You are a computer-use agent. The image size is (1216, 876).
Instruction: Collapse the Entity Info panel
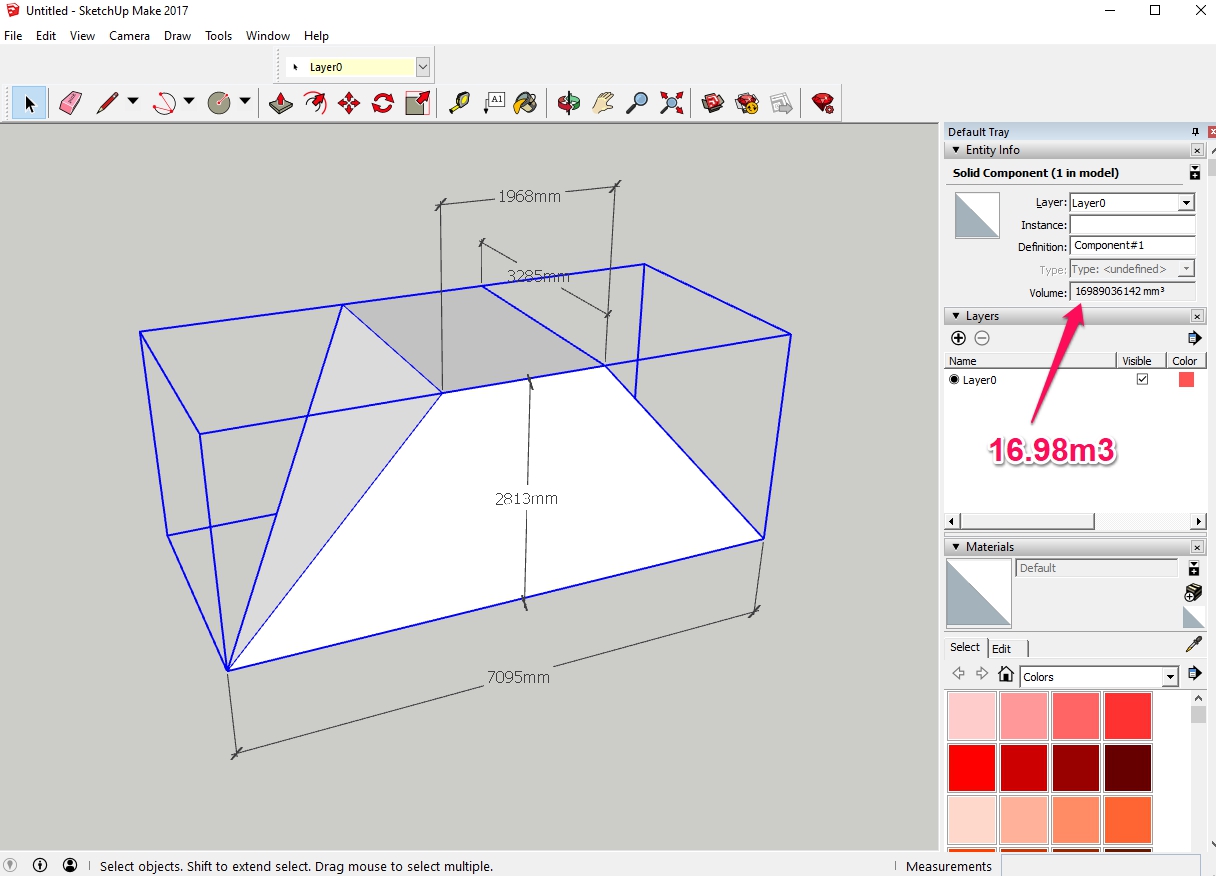click(956, 150)
